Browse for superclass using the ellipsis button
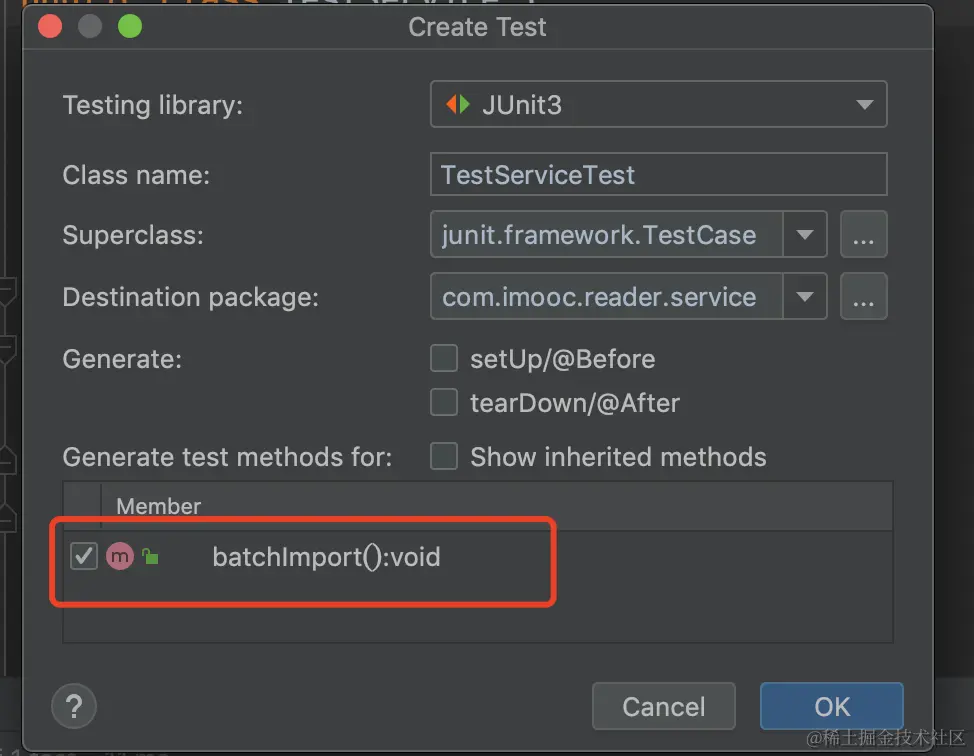The image size is (974, 756). [x=864, y=236]
